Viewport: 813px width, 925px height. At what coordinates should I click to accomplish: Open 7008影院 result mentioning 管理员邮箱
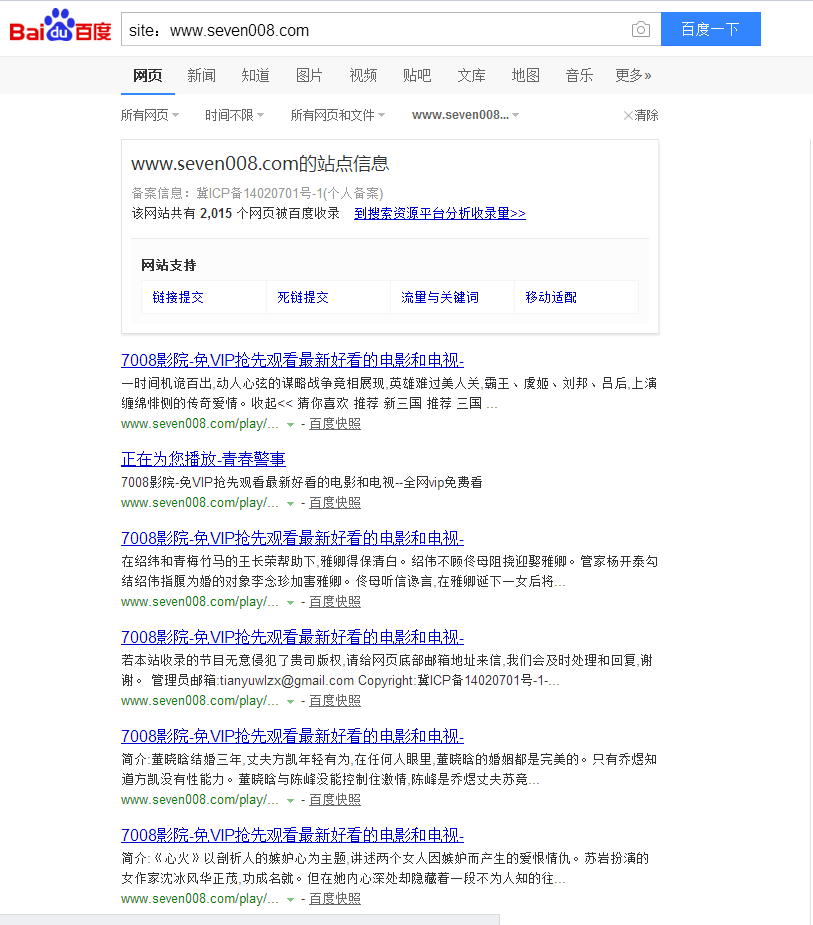[293, 637]
